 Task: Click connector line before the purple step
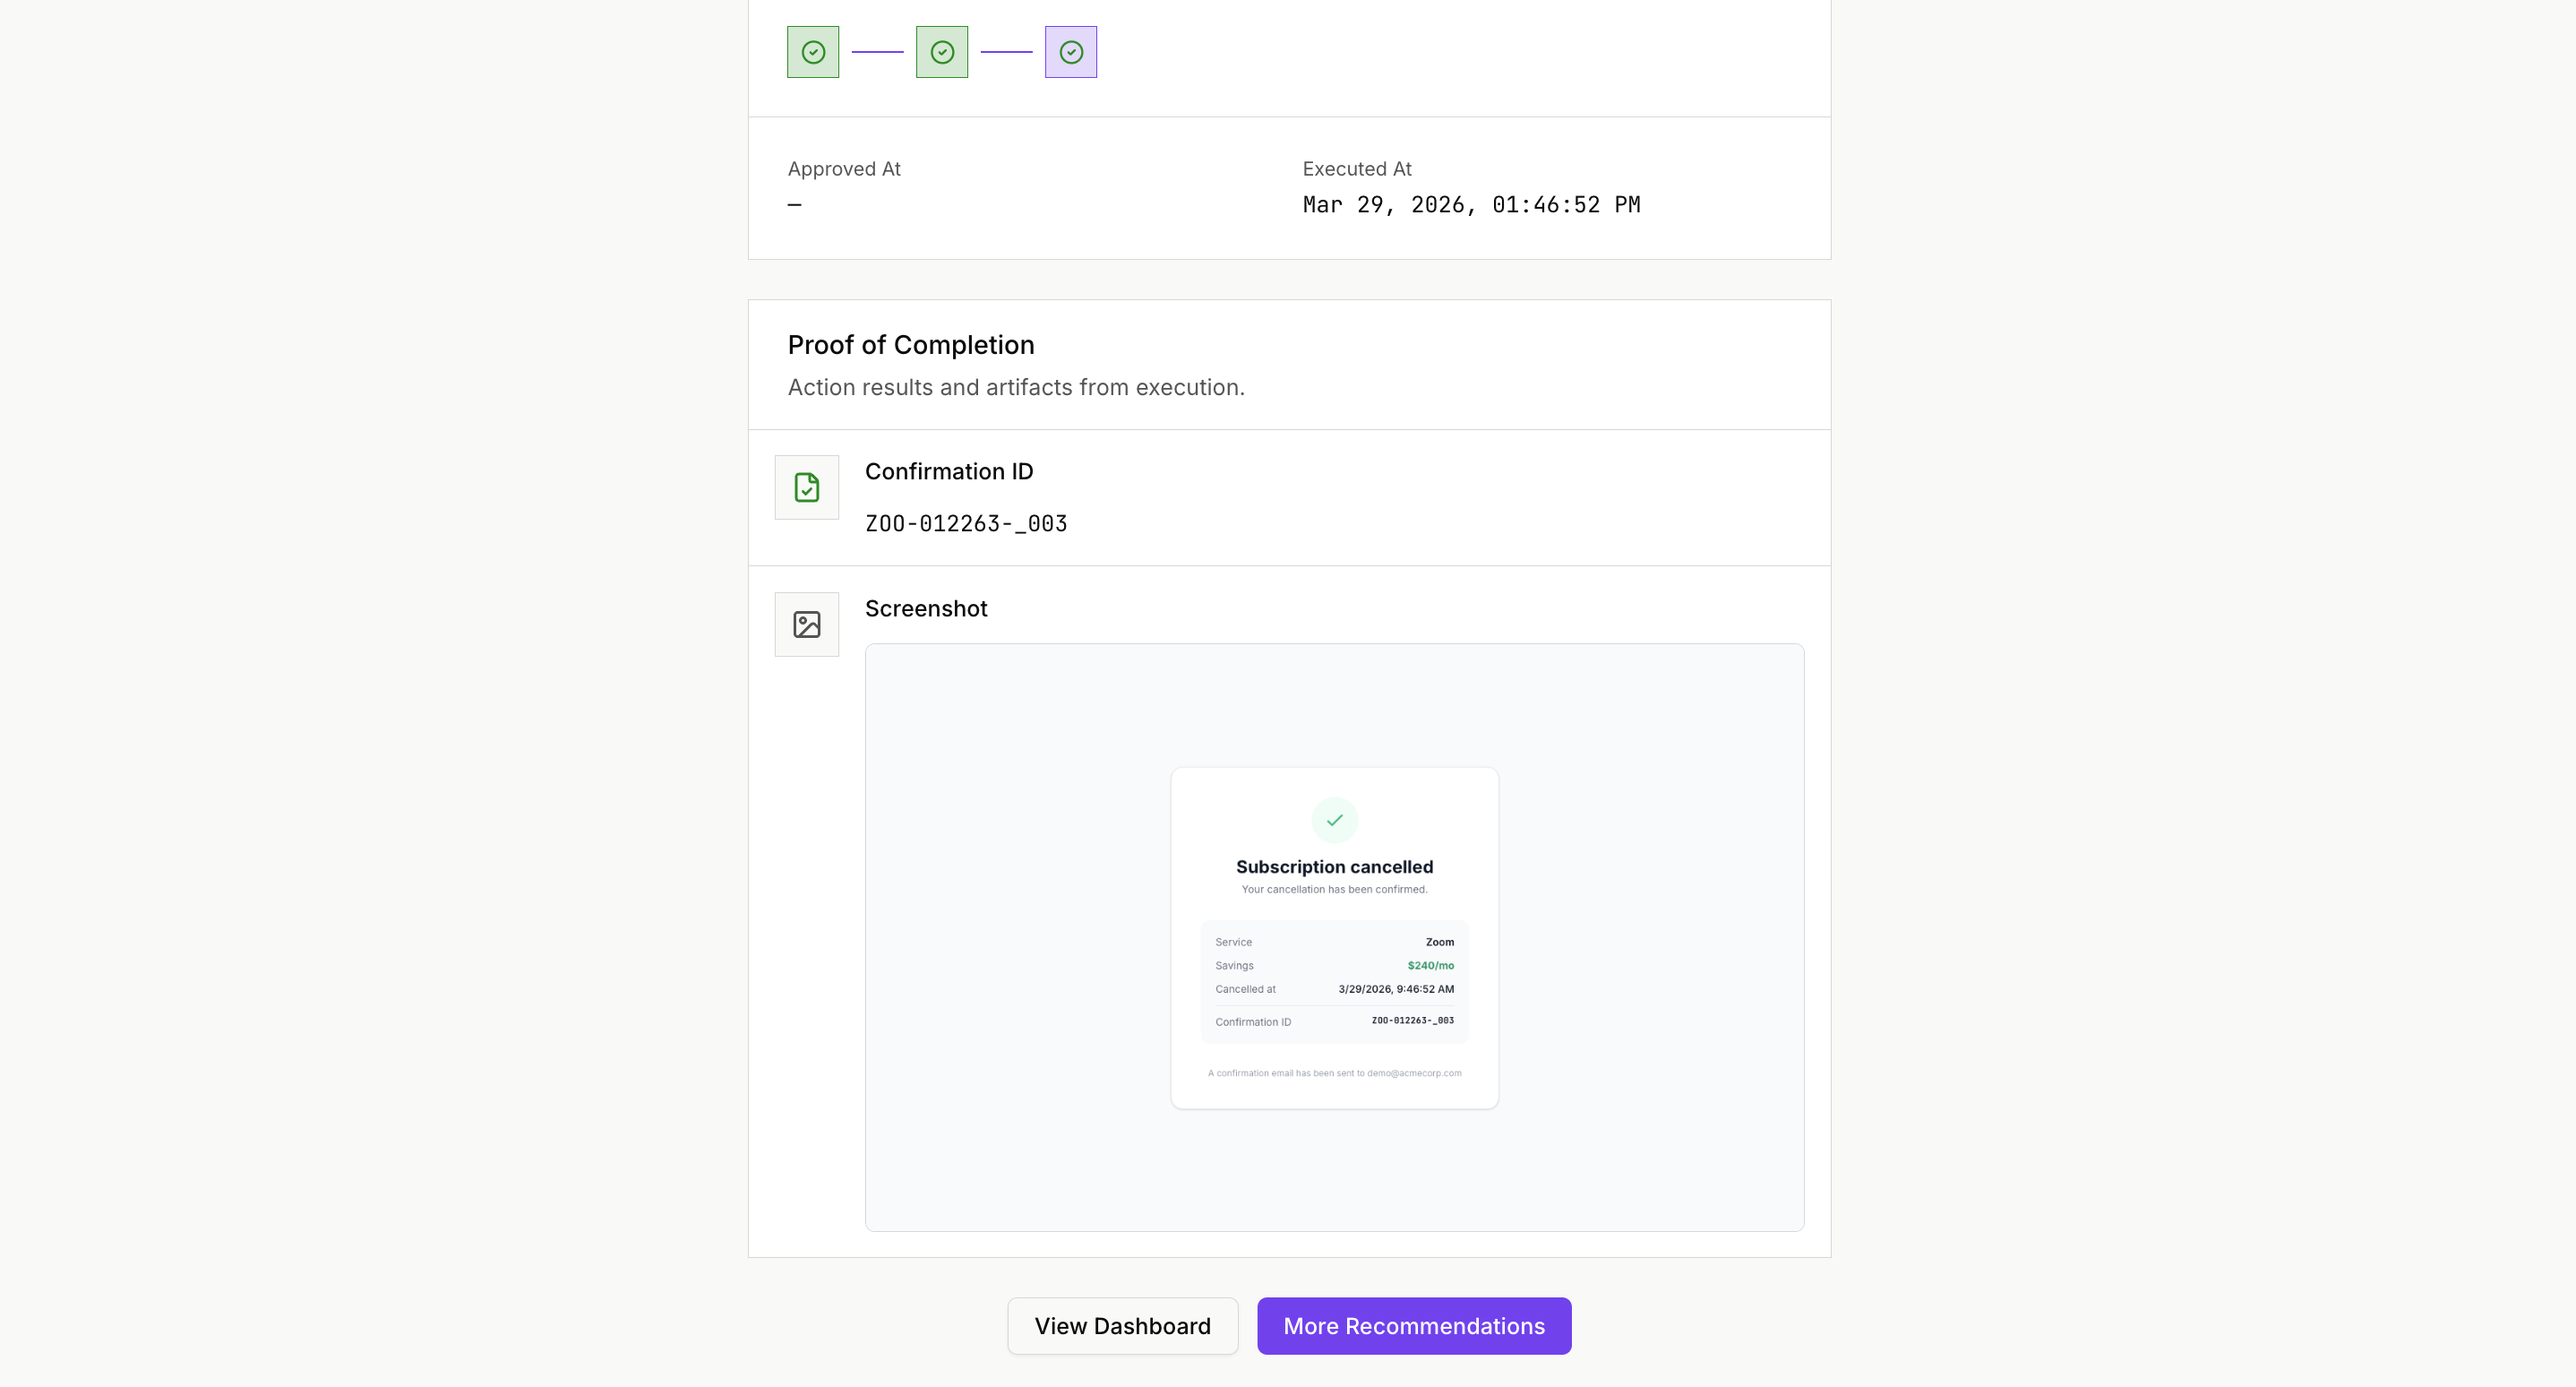(x=1006, y=52)
